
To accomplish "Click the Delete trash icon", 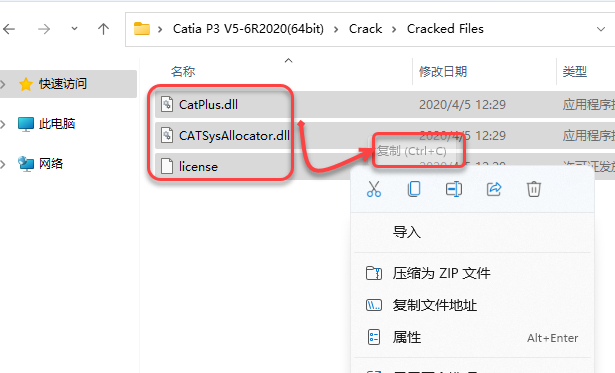I will pyautogui.click(x=533, y=189).
